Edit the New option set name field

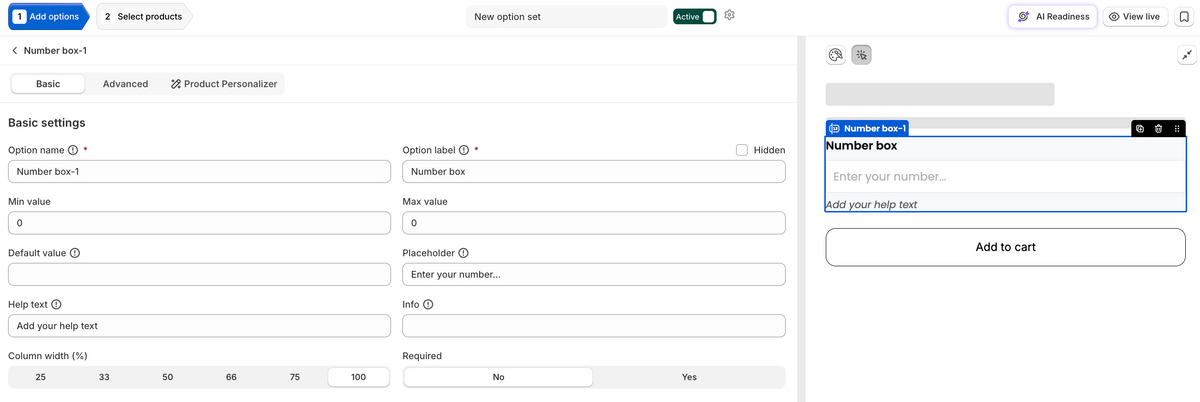point(566,17)
